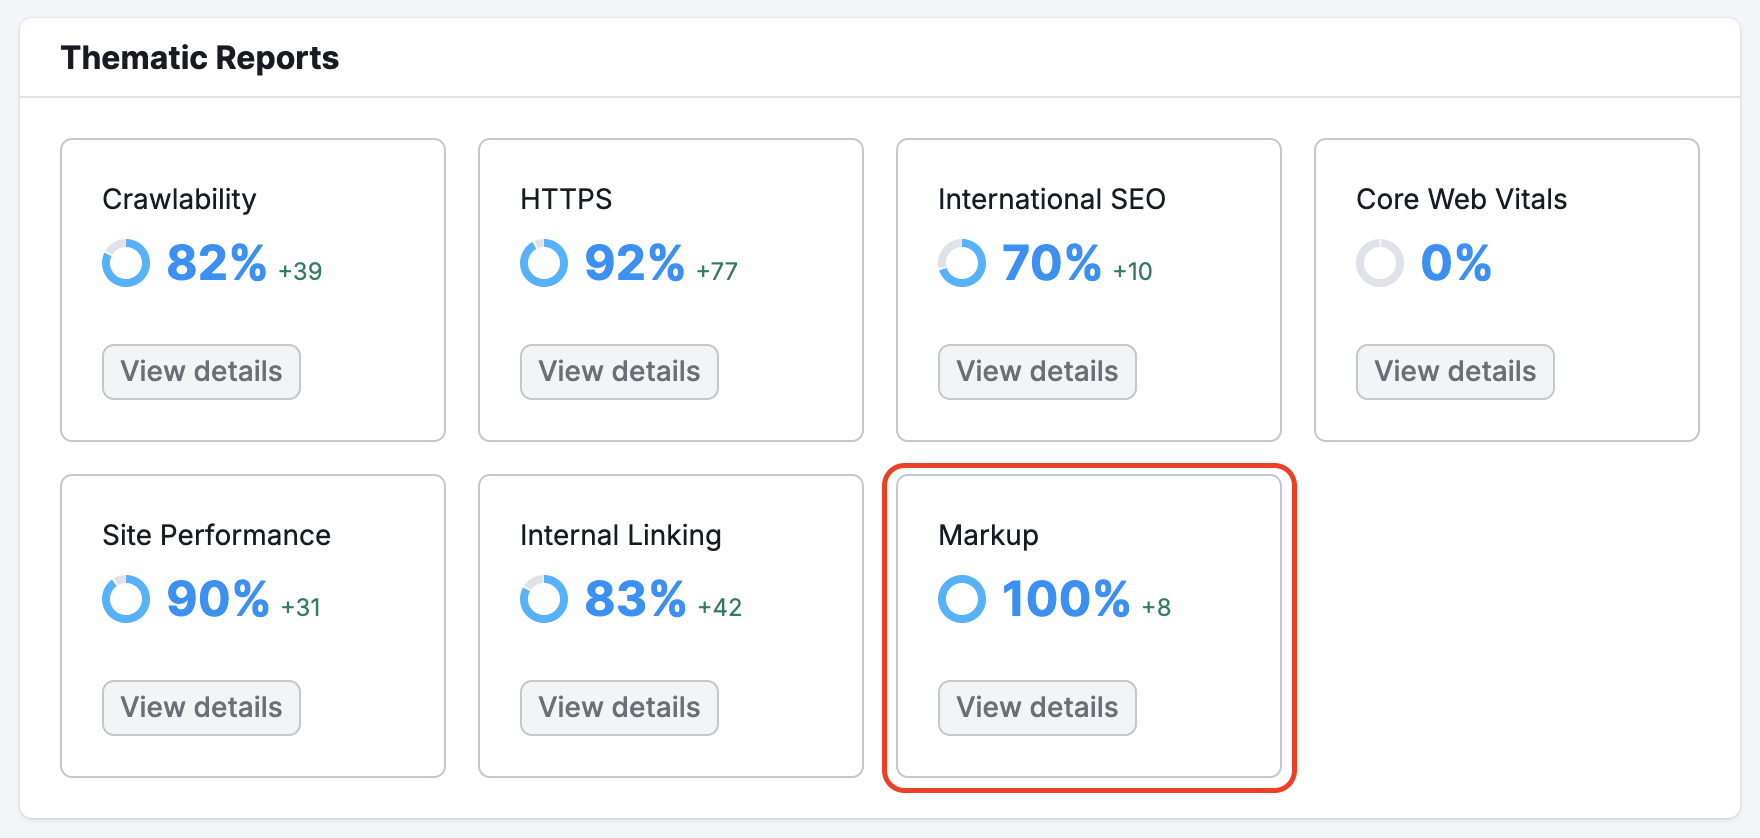Click the Crawlability progress ring icon

pos(126,263)
